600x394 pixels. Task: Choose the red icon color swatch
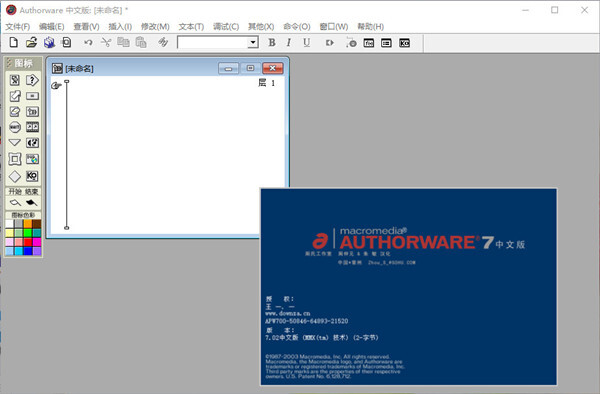28,242
